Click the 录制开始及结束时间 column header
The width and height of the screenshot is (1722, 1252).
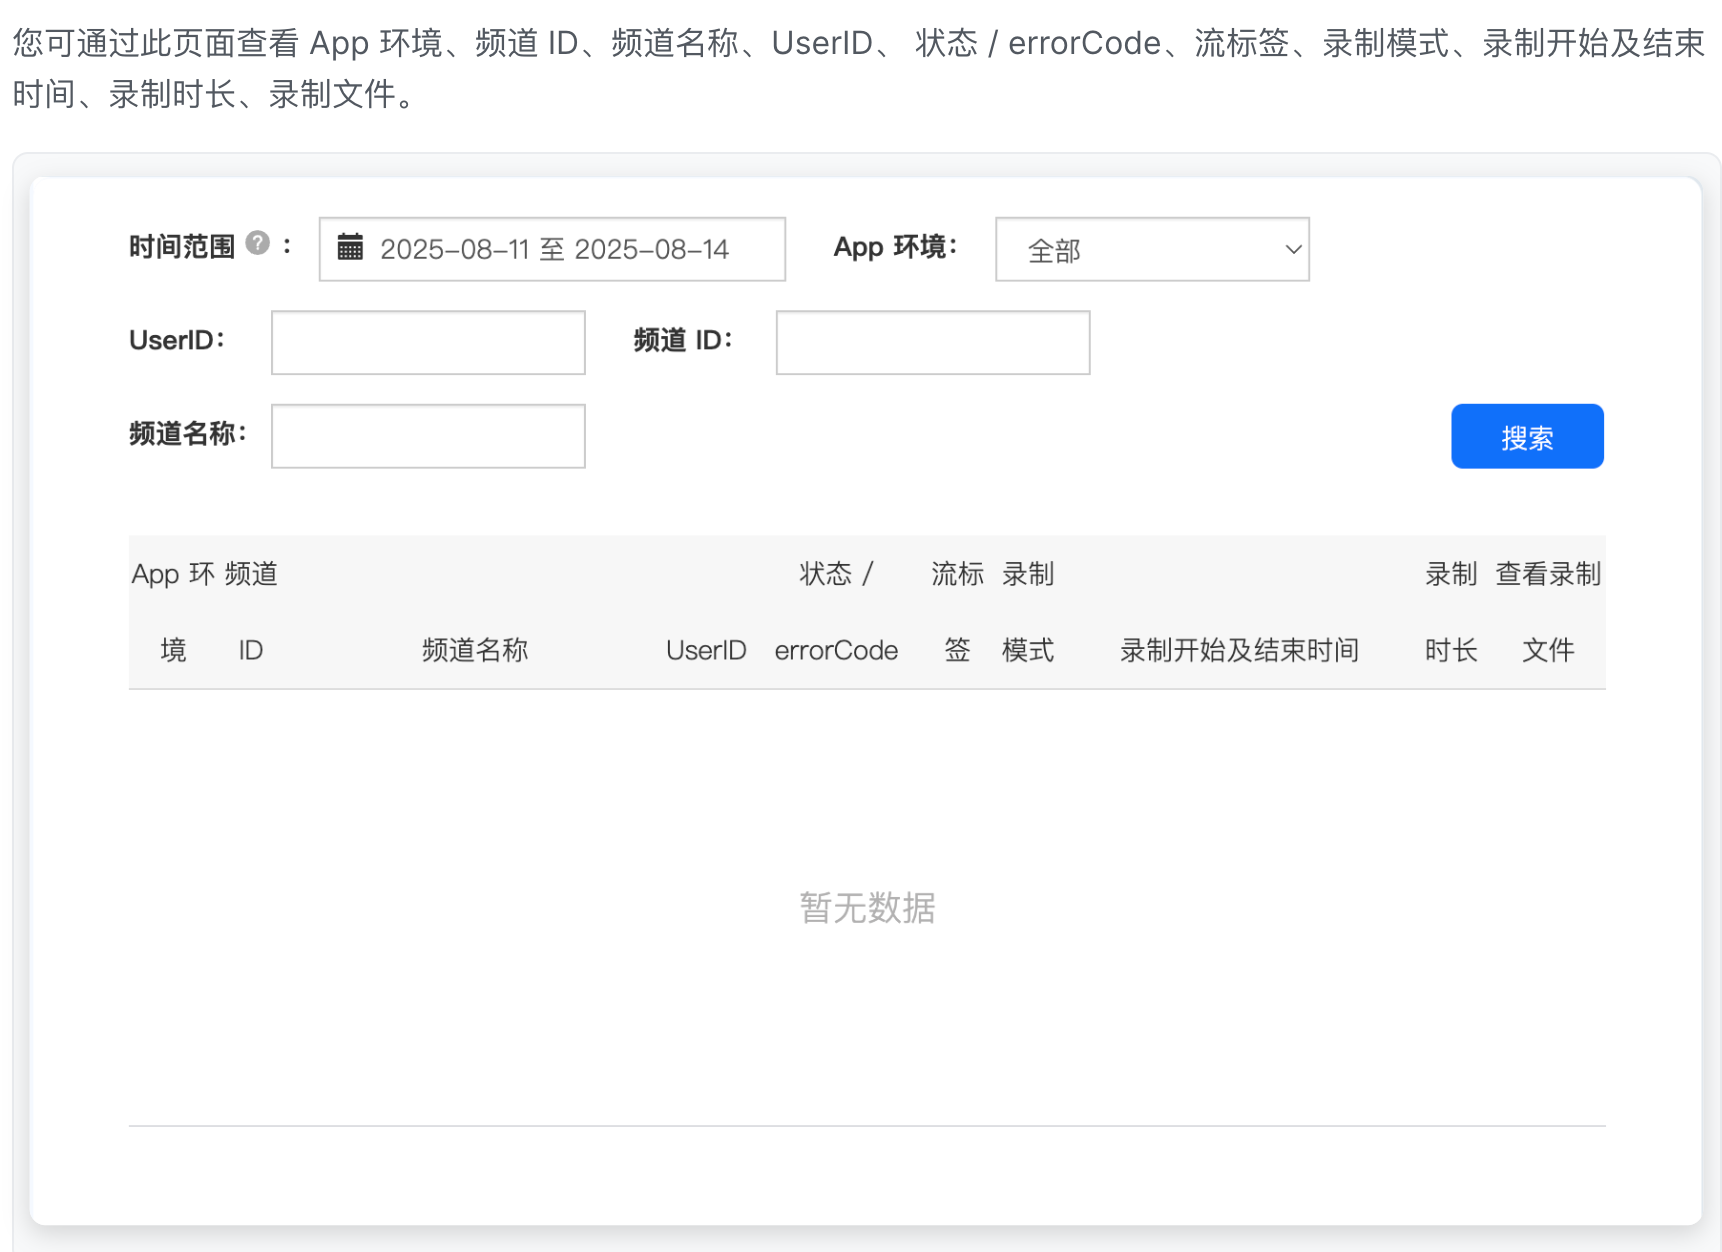[1239, 650]
